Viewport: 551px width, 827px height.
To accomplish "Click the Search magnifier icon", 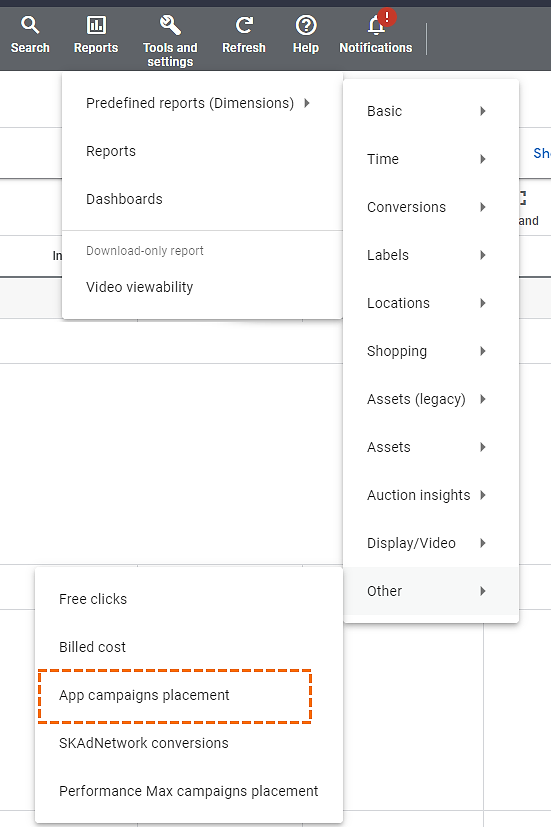I will [30, 25].
